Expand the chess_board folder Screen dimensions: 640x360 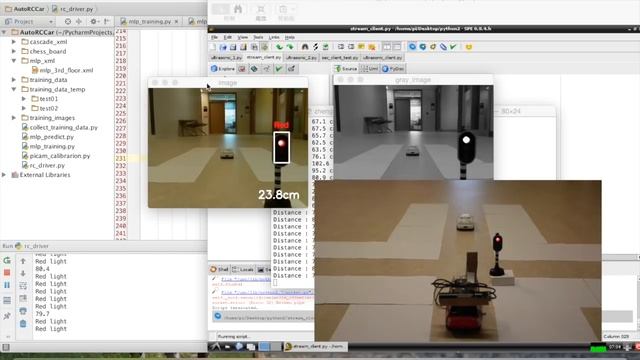coord(14,51)
